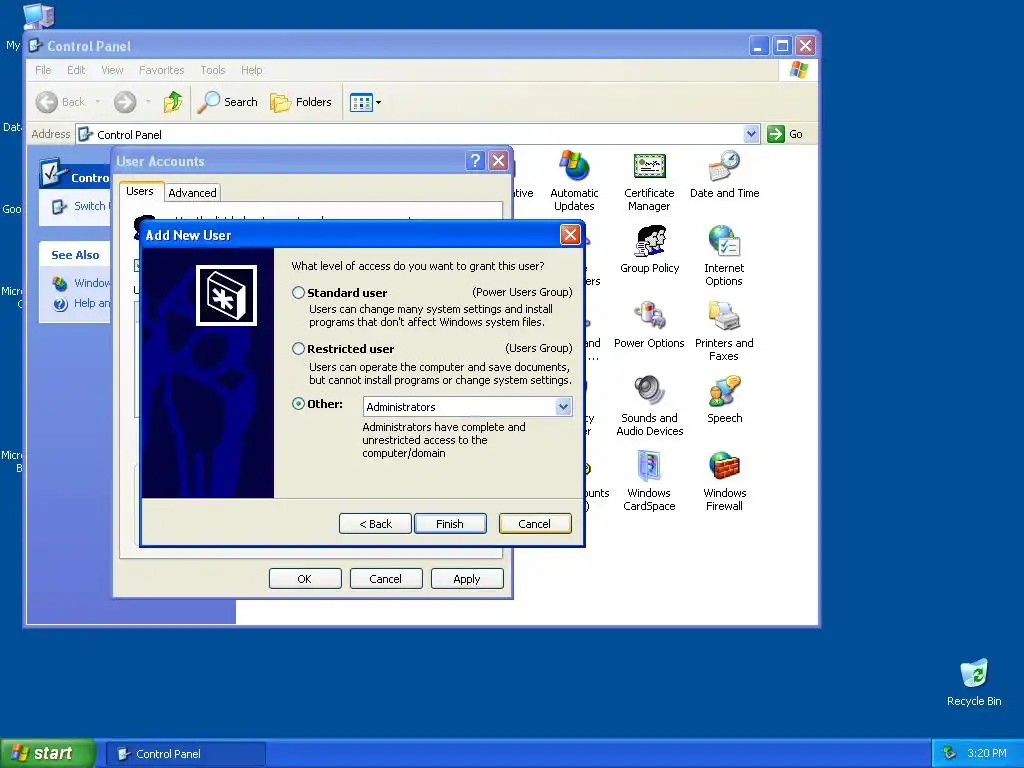The image size is (1024, 768).
Task: Select the Other radio button
Action: pyautogui.click(x=298, y=404)
